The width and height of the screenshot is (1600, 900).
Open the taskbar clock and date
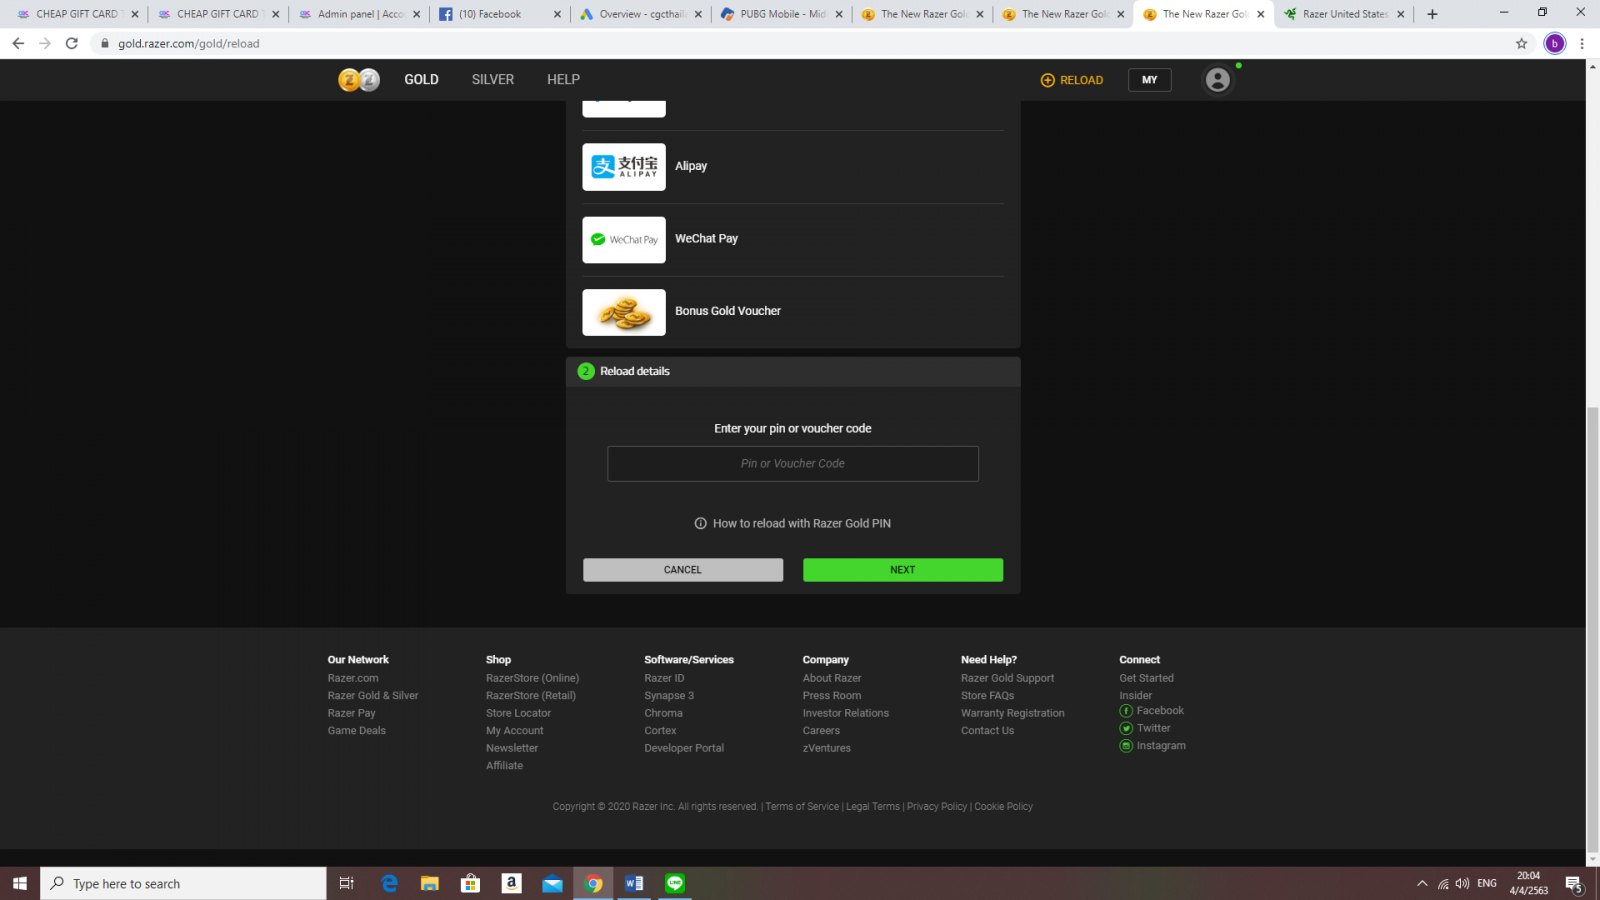click(x=1529, y=883)
